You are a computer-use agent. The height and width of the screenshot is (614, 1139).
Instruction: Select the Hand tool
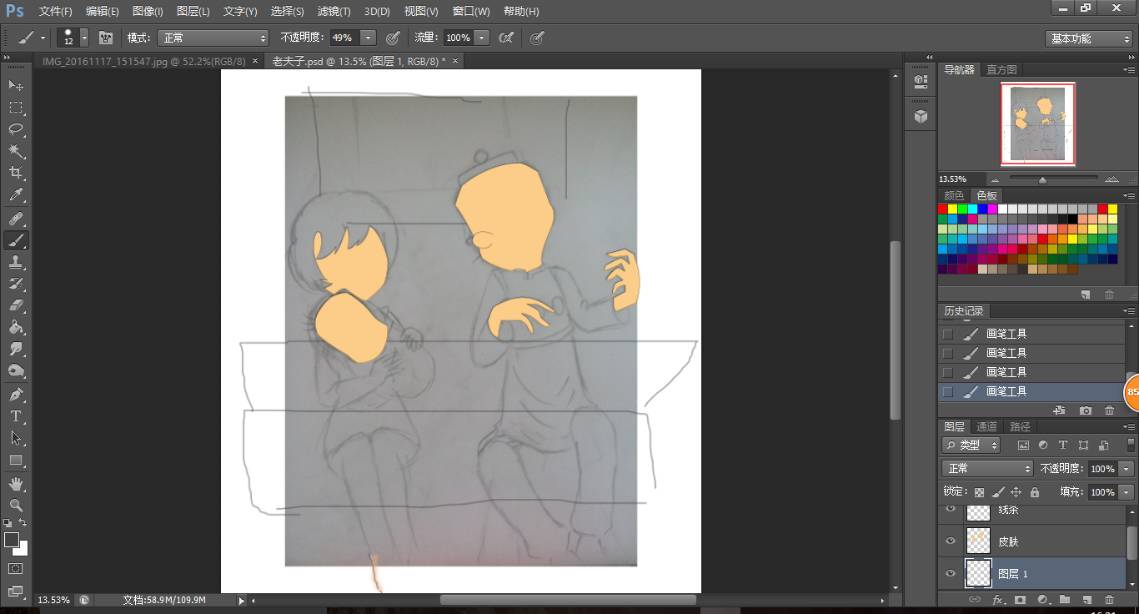click(x=16, y=483)
